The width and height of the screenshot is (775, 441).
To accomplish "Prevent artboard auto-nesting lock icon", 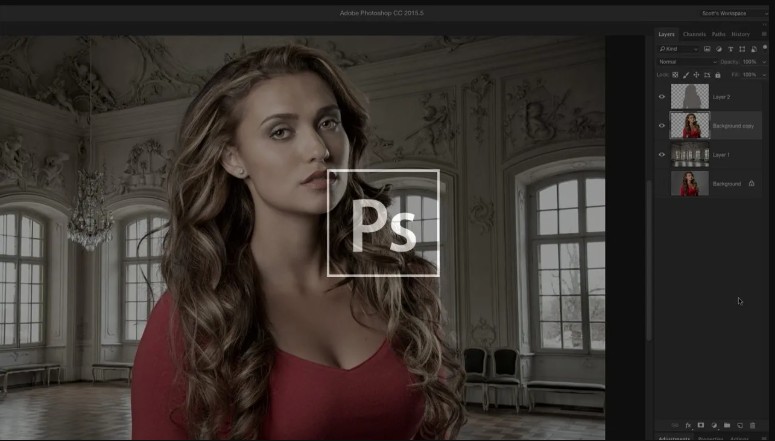I will 707,75.
